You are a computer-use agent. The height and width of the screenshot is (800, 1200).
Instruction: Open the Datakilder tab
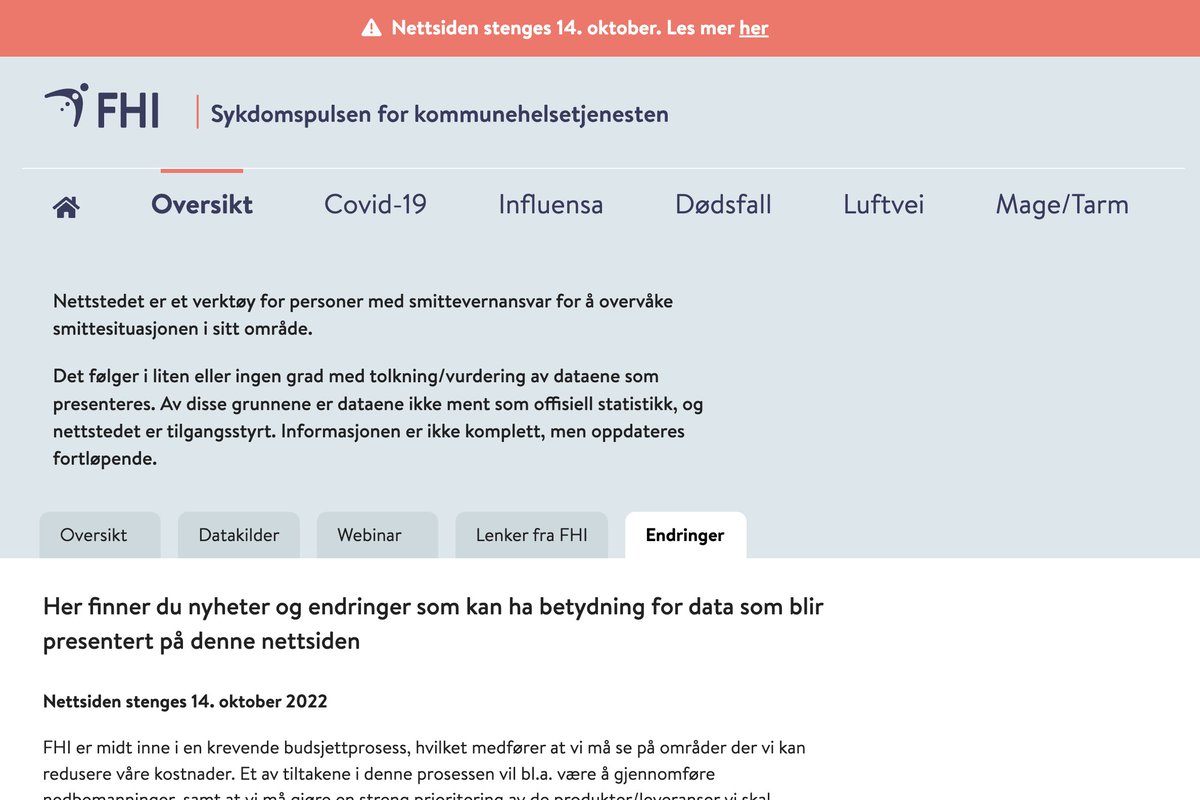(239, 535)
